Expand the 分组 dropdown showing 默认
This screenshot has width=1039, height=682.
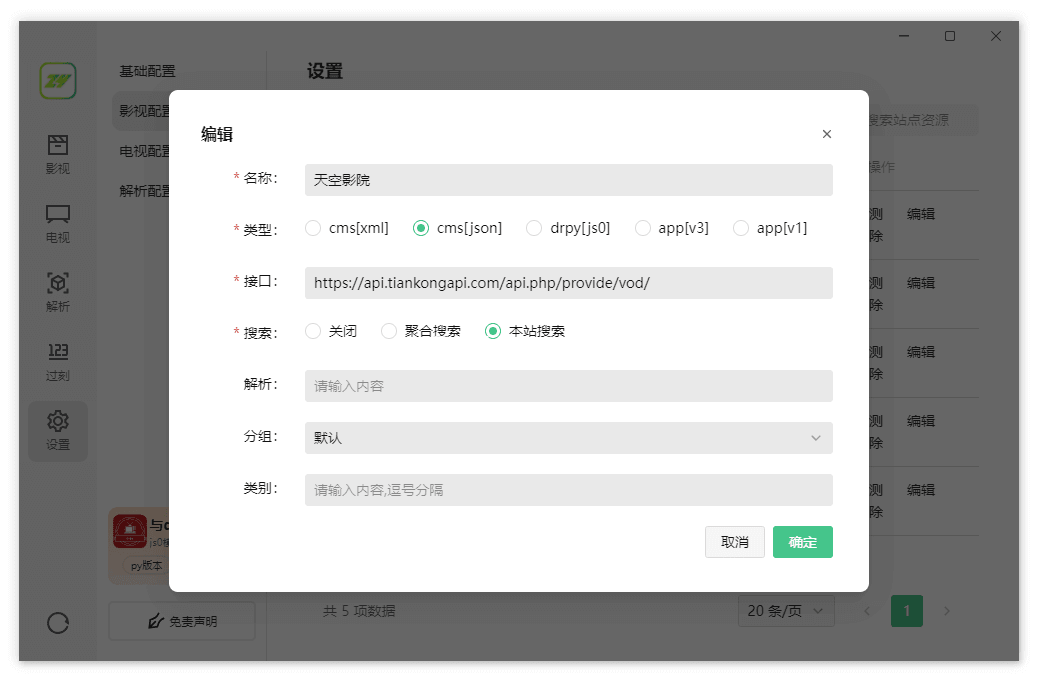[x=568, y=438]
